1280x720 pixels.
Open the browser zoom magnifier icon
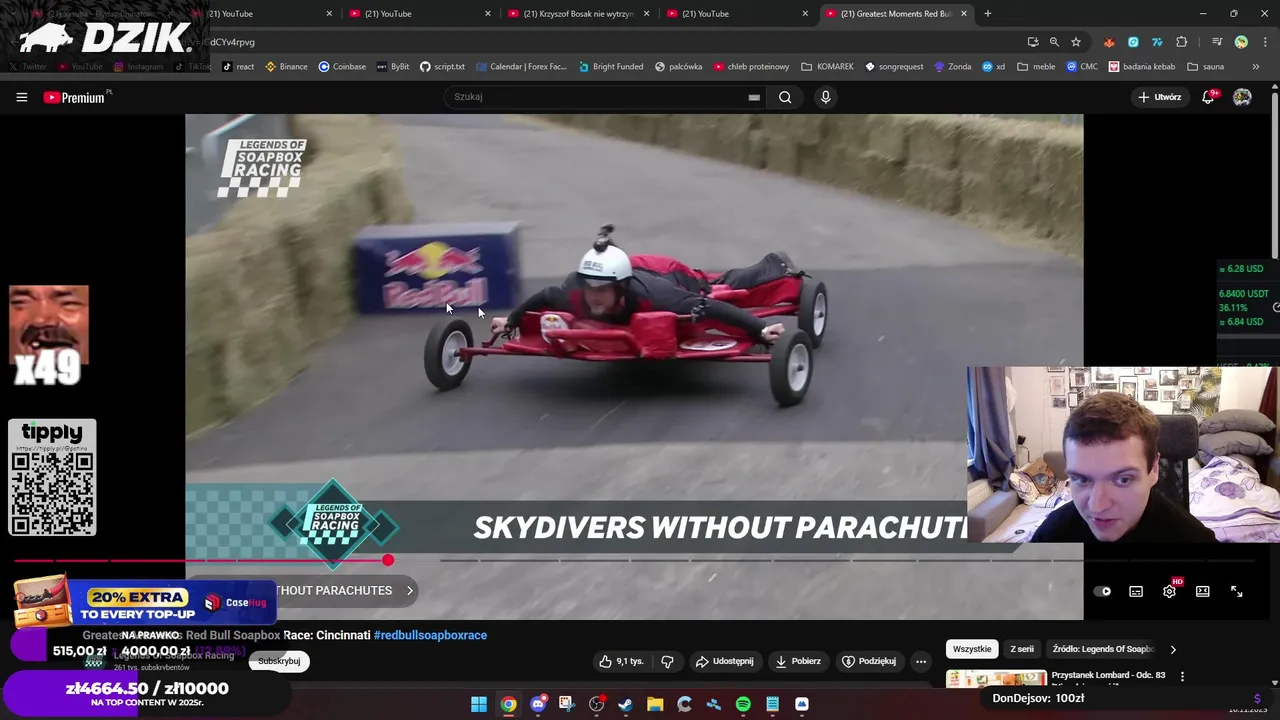pyautogui.click(x=1054, y=42)
